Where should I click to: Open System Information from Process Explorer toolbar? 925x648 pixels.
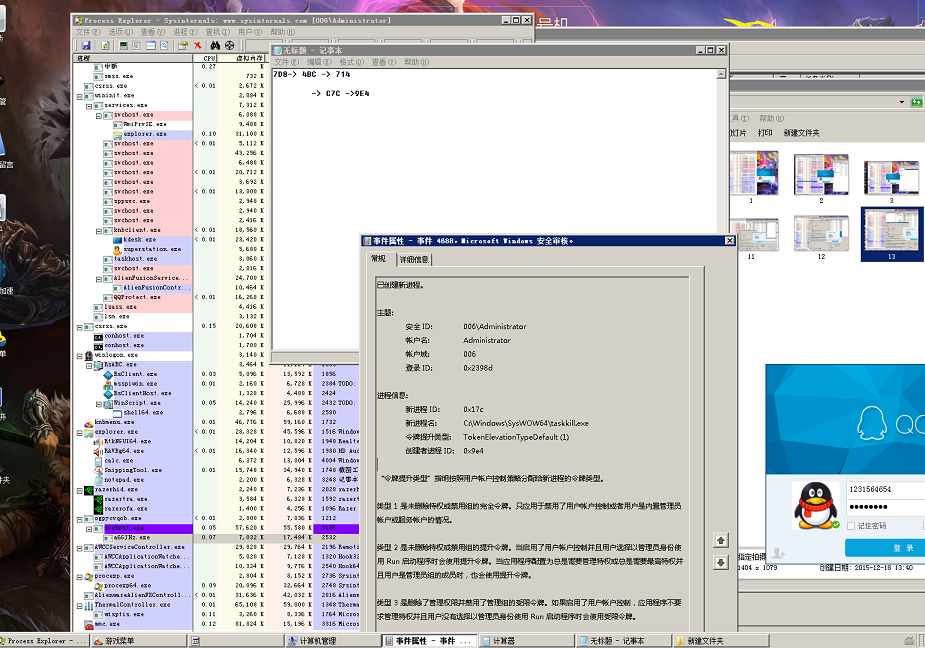coord(124,45)
